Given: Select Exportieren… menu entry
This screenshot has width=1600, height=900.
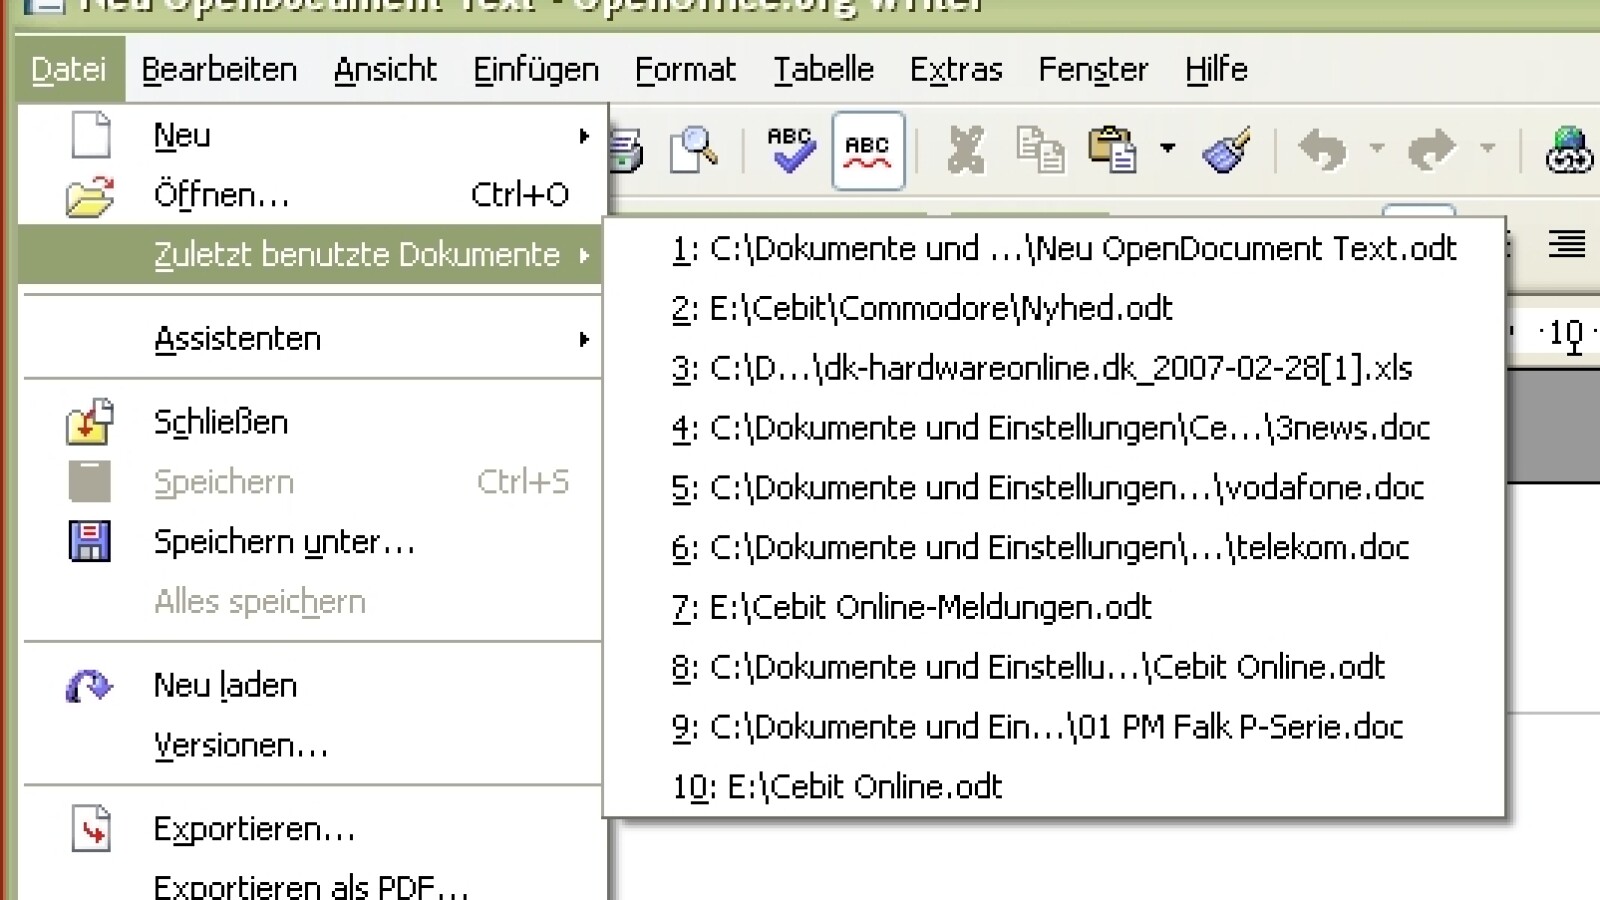Looking at the screenshot, I should point(254,829).
